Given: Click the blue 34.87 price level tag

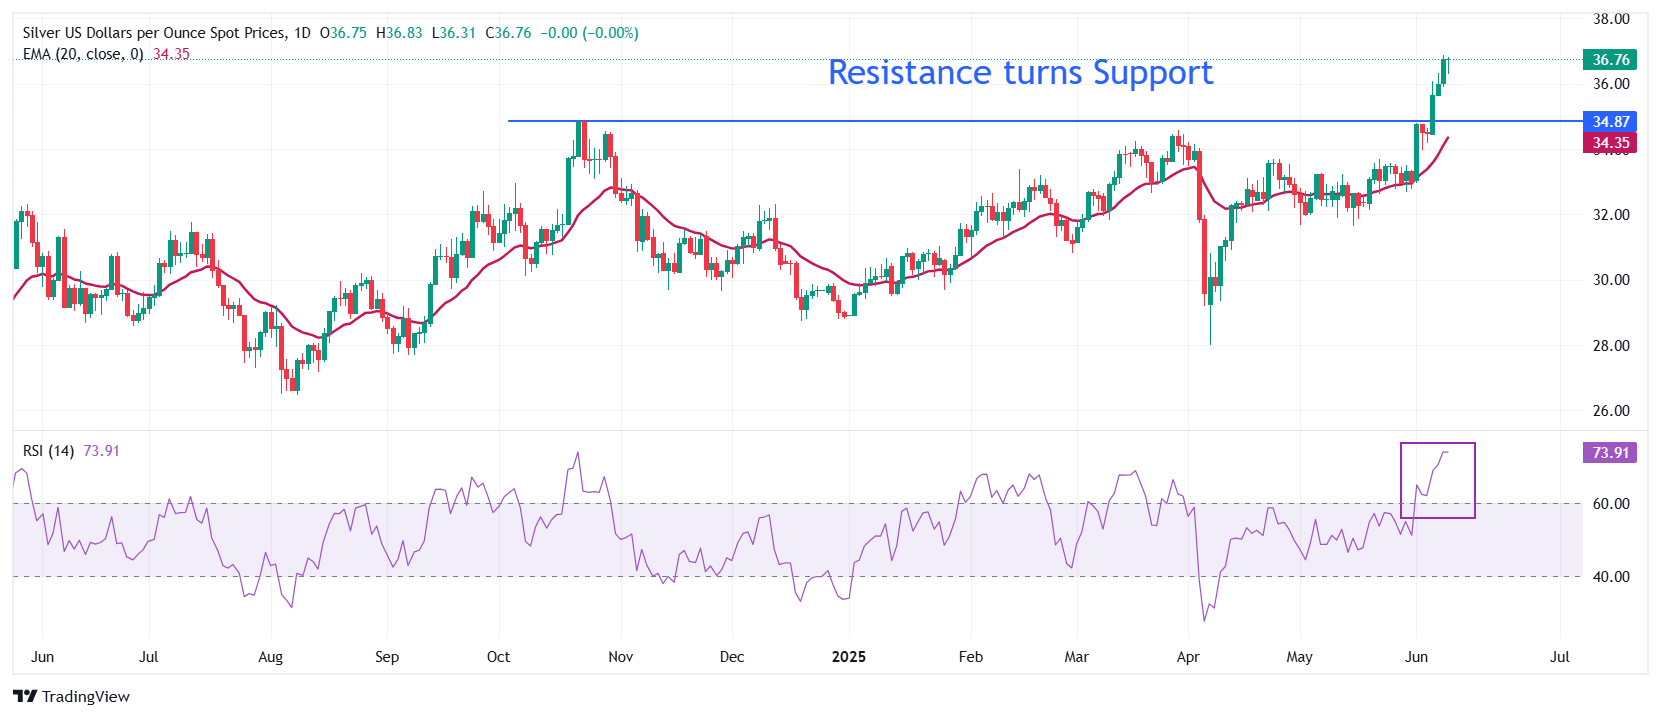Looking at the screenshot, I should click(x=1610, y=122).
